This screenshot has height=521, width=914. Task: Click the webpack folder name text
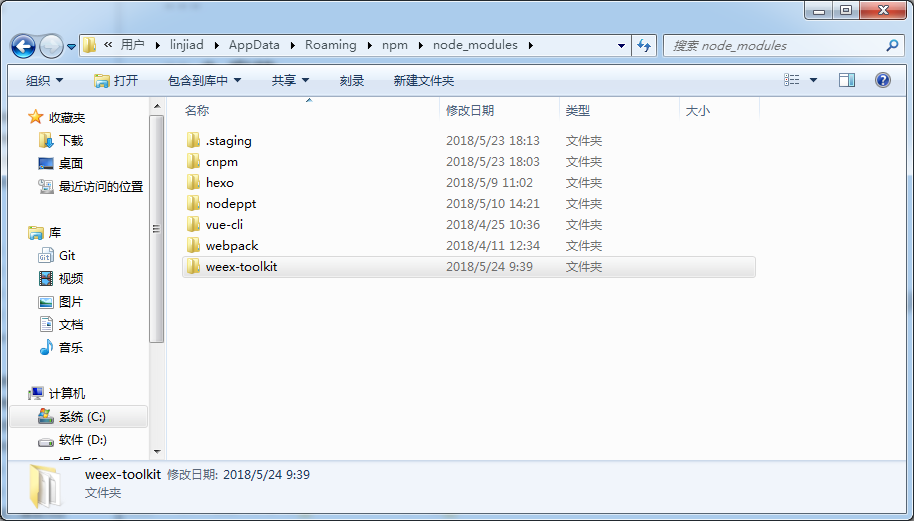232,245
